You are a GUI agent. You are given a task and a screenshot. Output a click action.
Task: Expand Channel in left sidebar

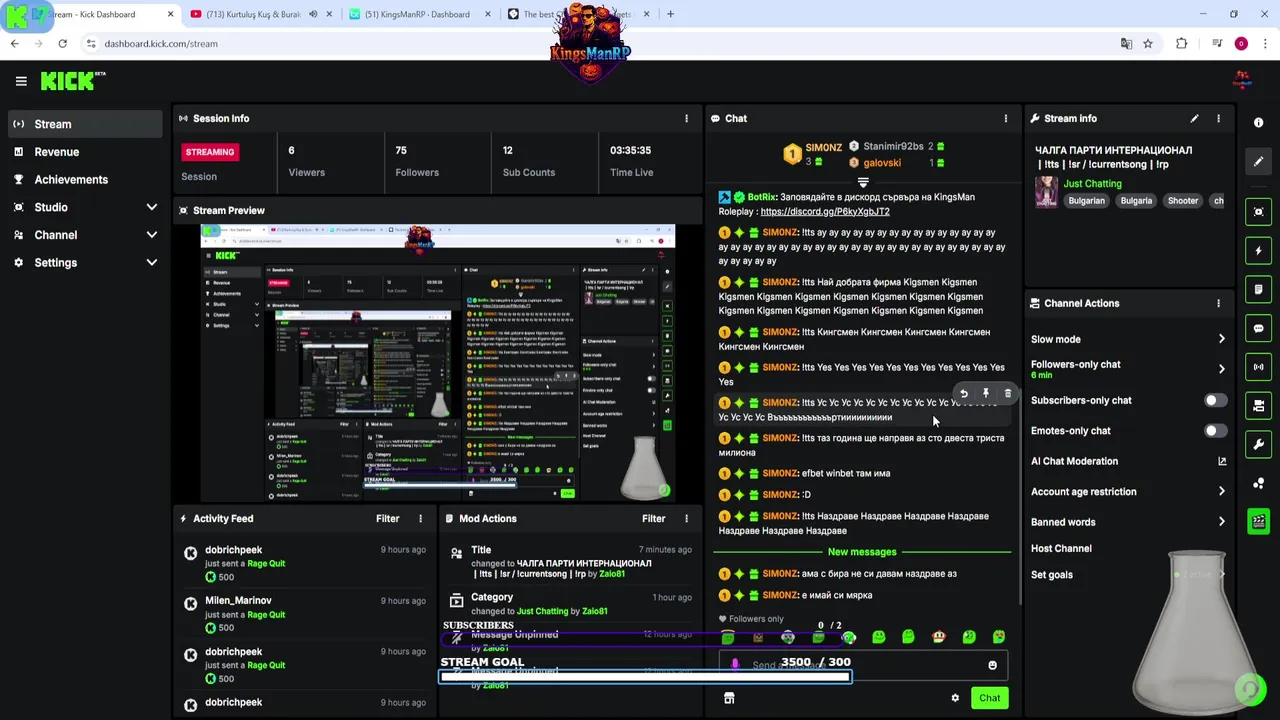[x=151, y=235]
